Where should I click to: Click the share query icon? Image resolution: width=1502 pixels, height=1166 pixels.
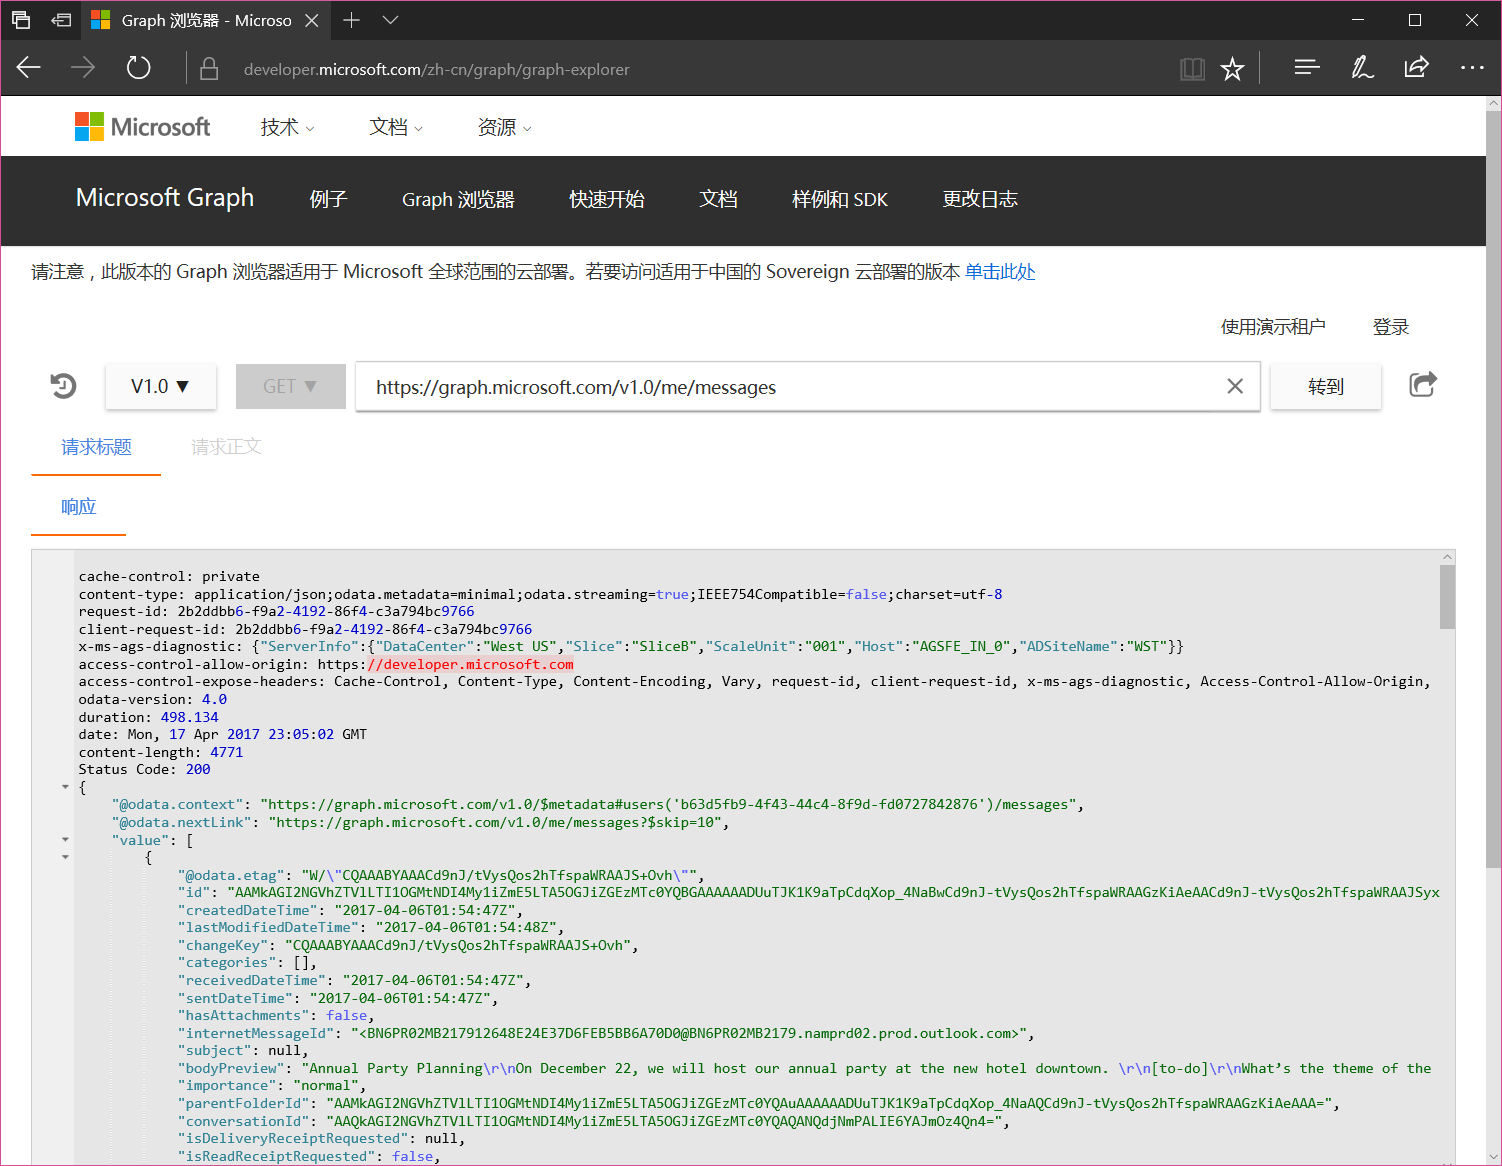(x=1422, y=385)
